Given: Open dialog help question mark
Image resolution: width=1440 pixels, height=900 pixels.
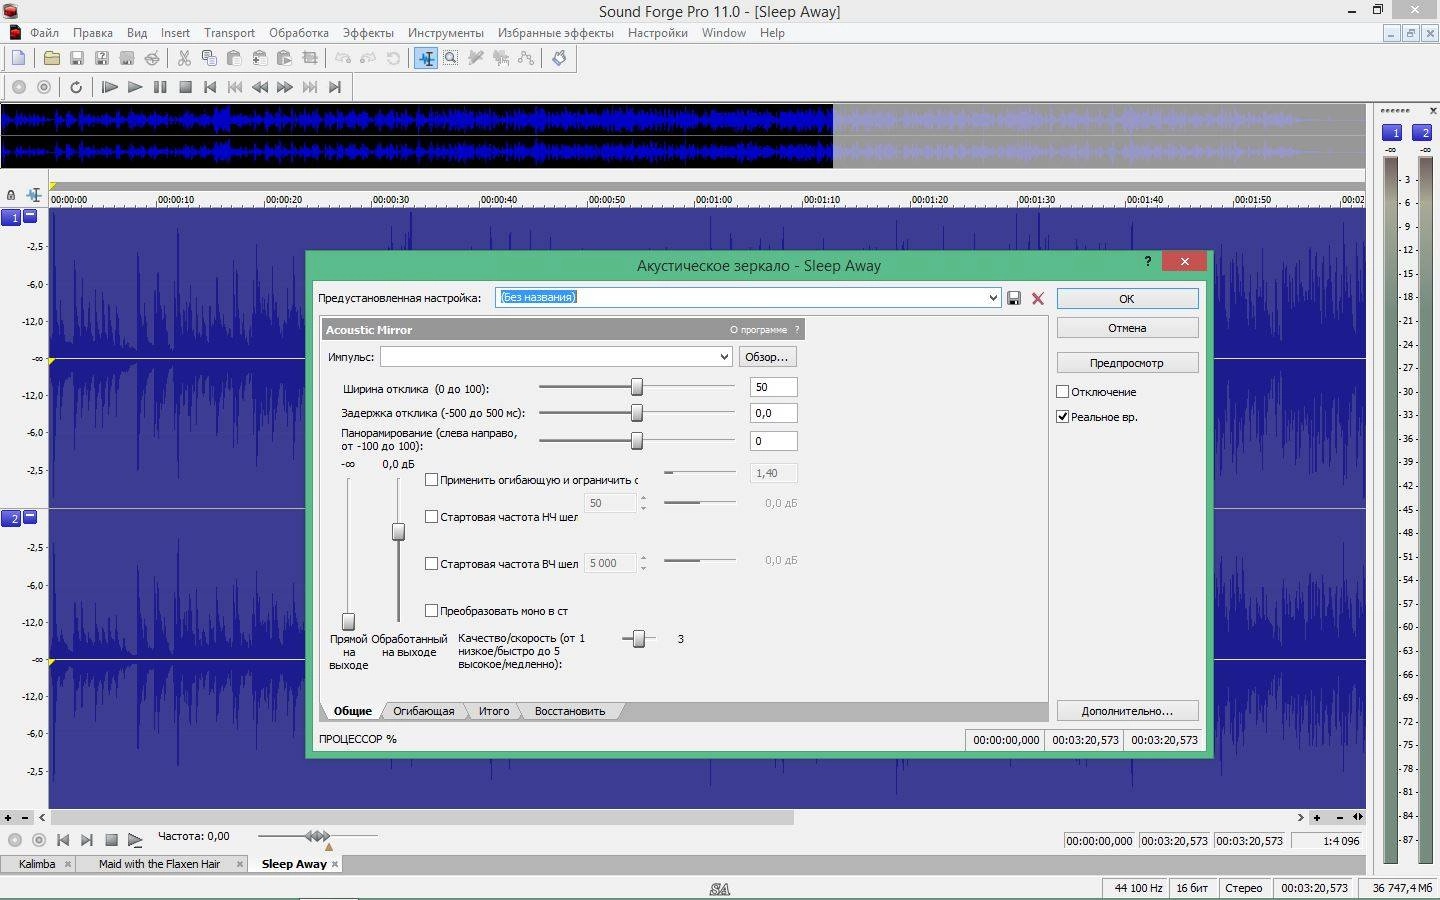Looking at the screenshot, I should [1148, 261].
